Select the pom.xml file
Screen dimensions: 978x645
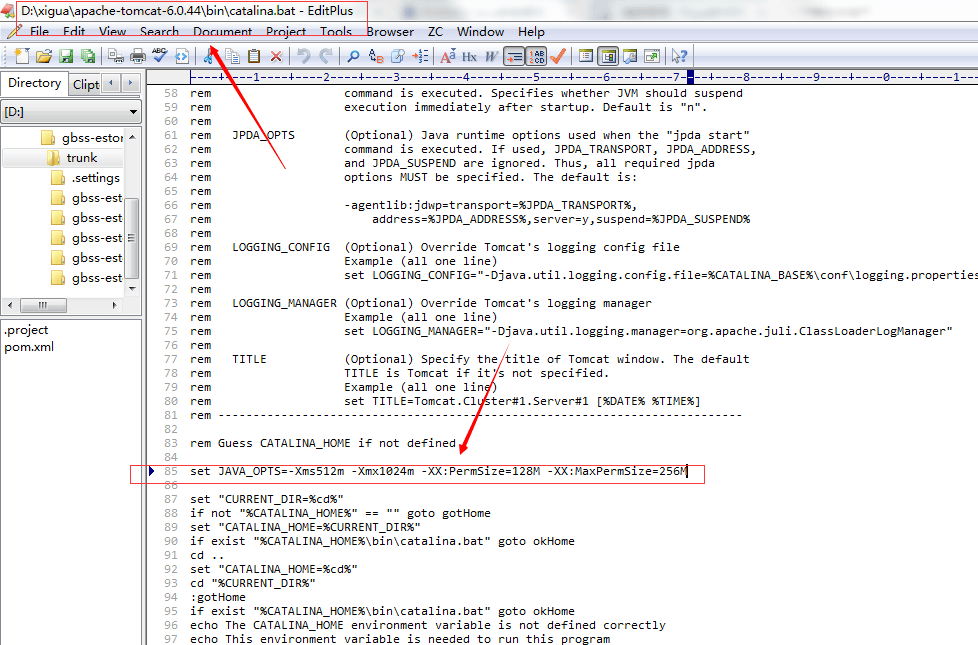click(x=29, y=347)
